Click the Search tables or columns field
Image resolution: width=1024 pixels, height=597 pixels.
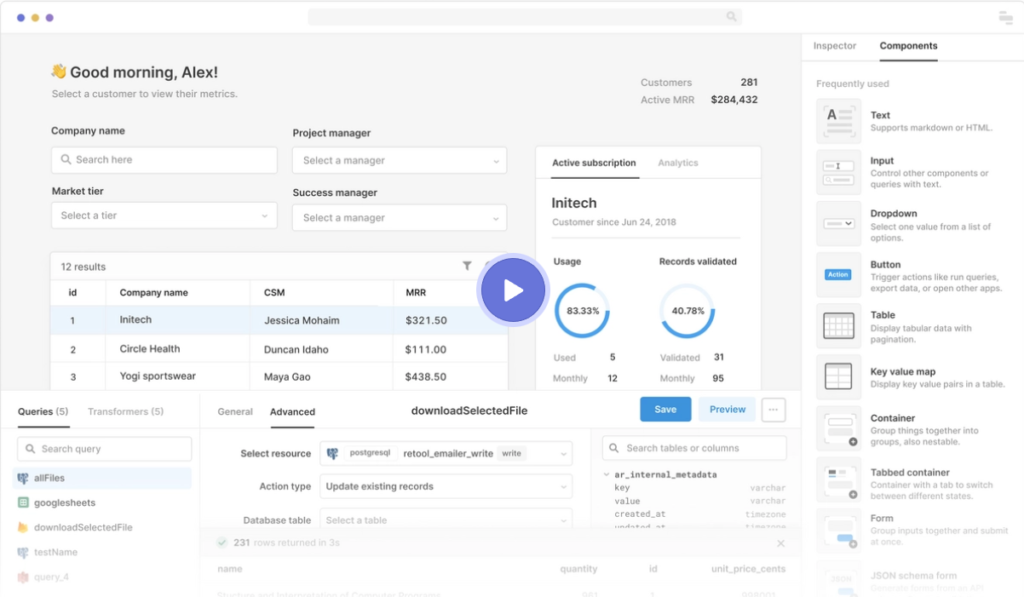pyautogui.click(x=694, y=448)
